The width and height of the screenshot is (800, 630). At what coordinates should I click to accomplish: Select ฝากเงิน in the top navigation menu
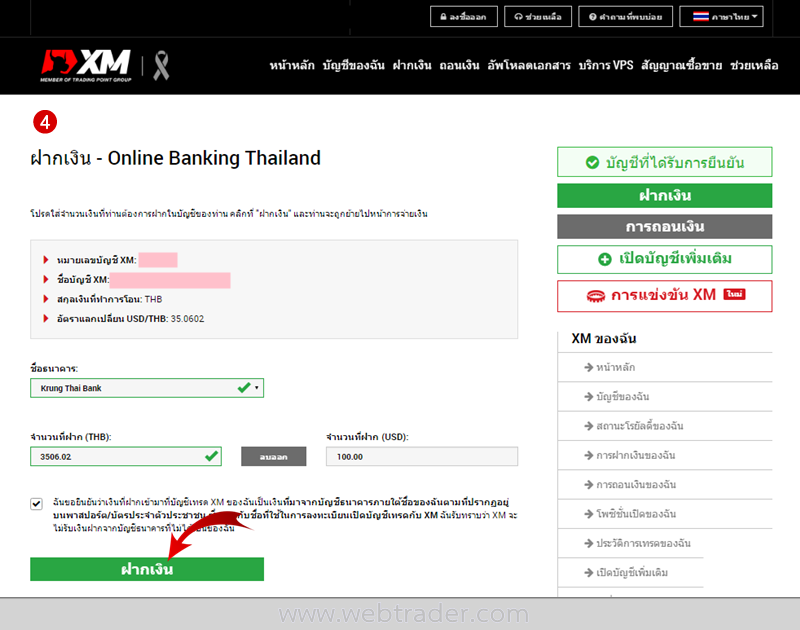pos(412,66)
